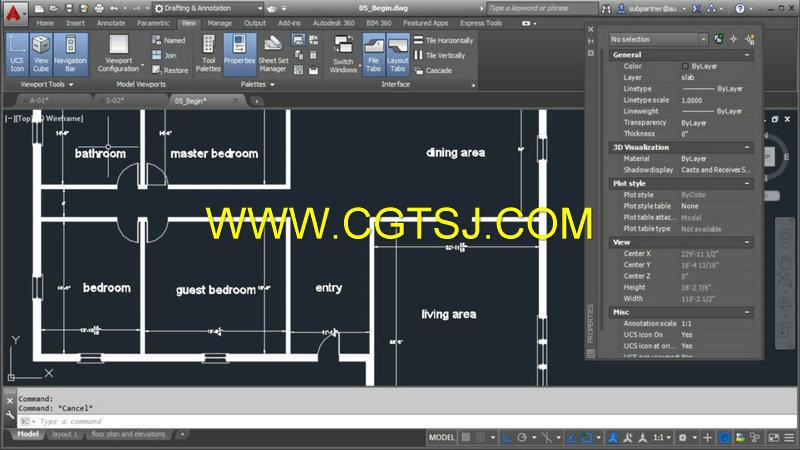The width and height of the screenshot is (800, 450).
Task: Switch to Annotate ribbon tab
Action: click(111, 23)
